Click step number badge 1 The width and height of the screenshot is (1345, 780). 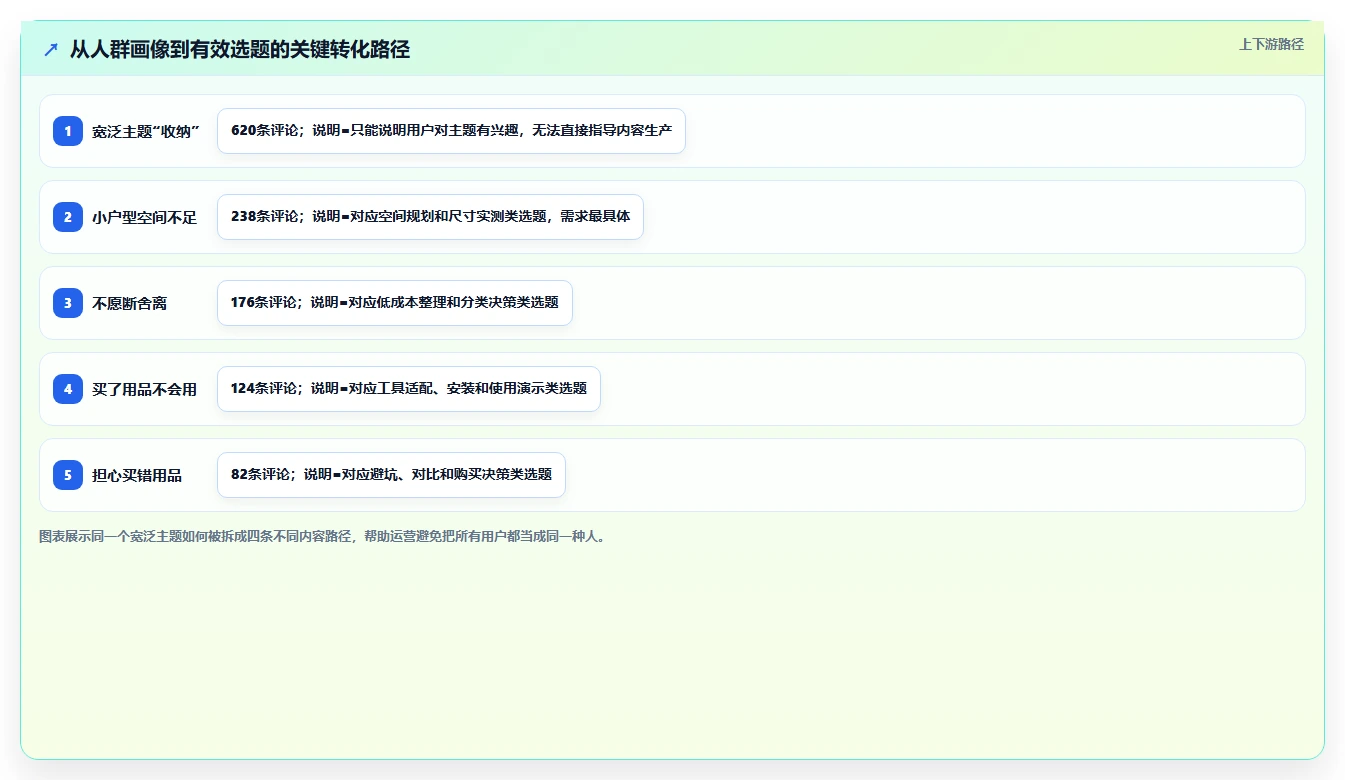[x=68, y=131]
